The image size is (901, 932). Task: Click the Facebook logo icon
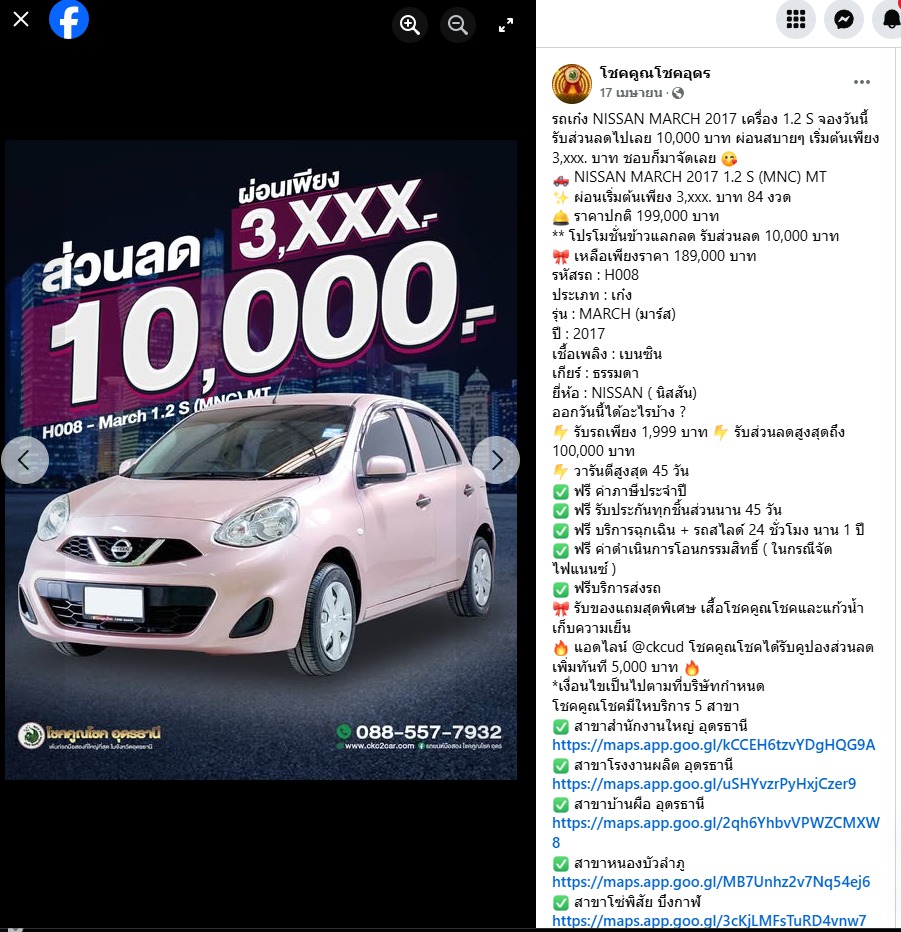[x=69, y=20]
